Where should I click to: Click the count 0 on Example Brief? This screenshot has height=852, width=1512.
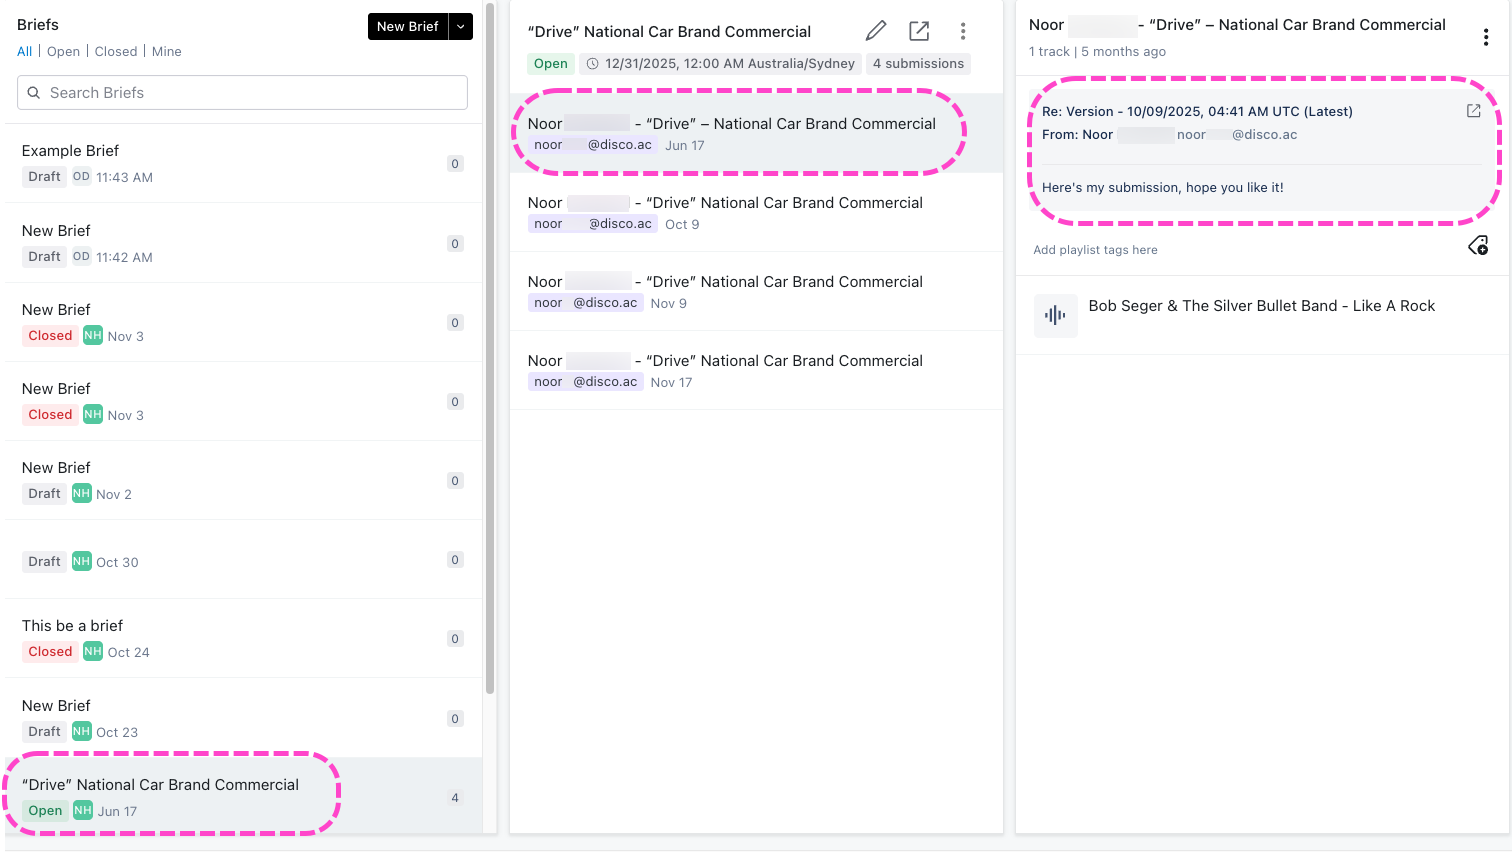point(455,164)
